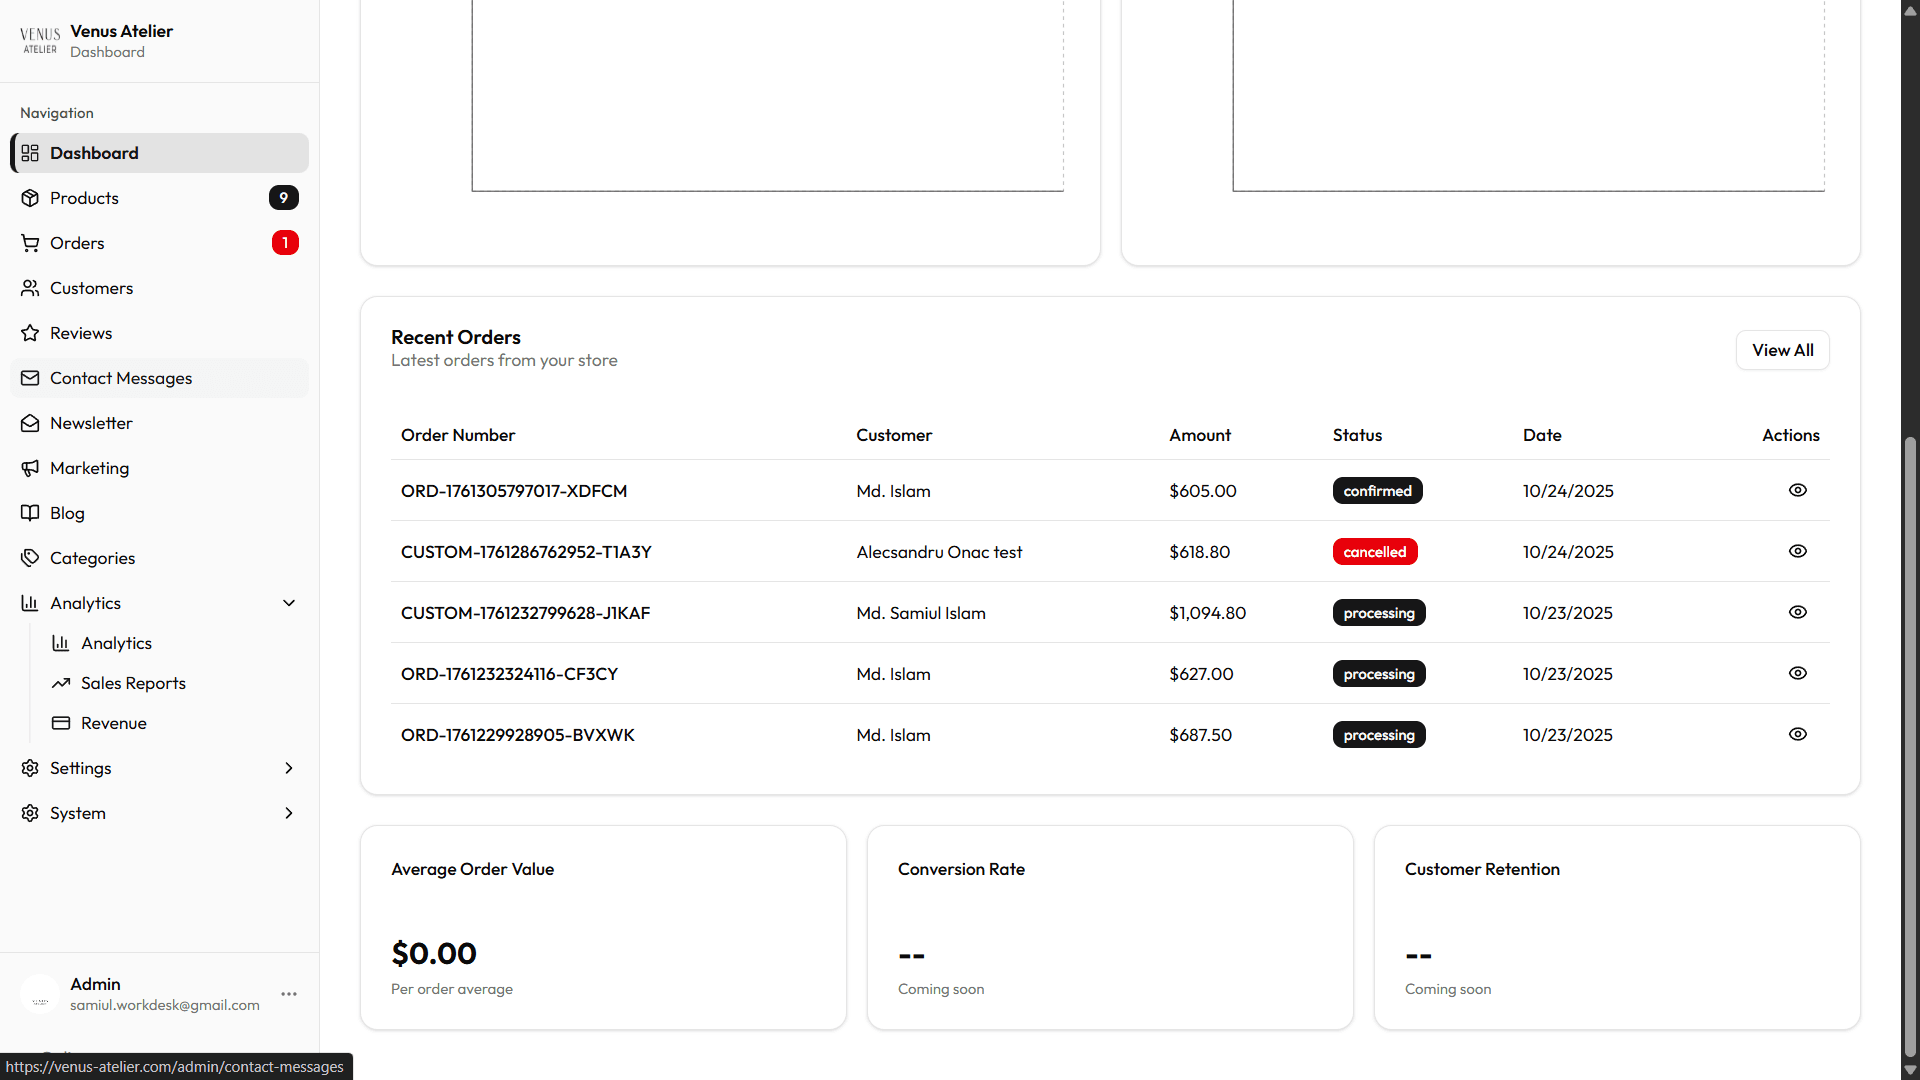Click the page vertical scrollbar thumb
1920x1080 pixels.
1910,745
